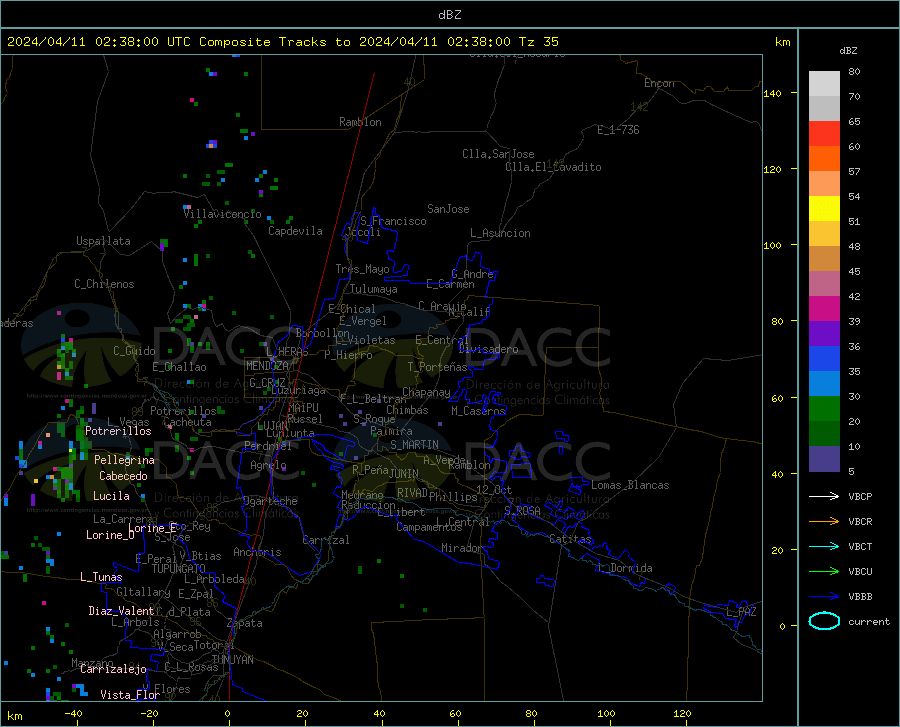
Task: Select the purple 39 dBZ color swatch
Action: coord(824,334)
